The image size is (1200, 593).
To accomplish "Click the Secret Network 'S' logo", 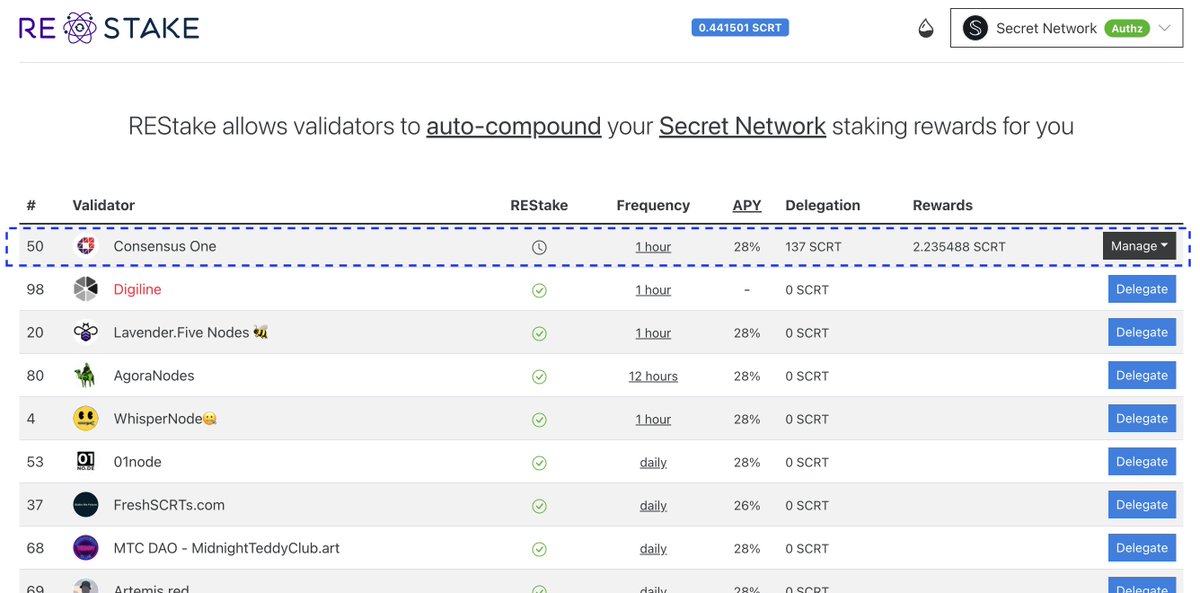I will pos(975,28).
